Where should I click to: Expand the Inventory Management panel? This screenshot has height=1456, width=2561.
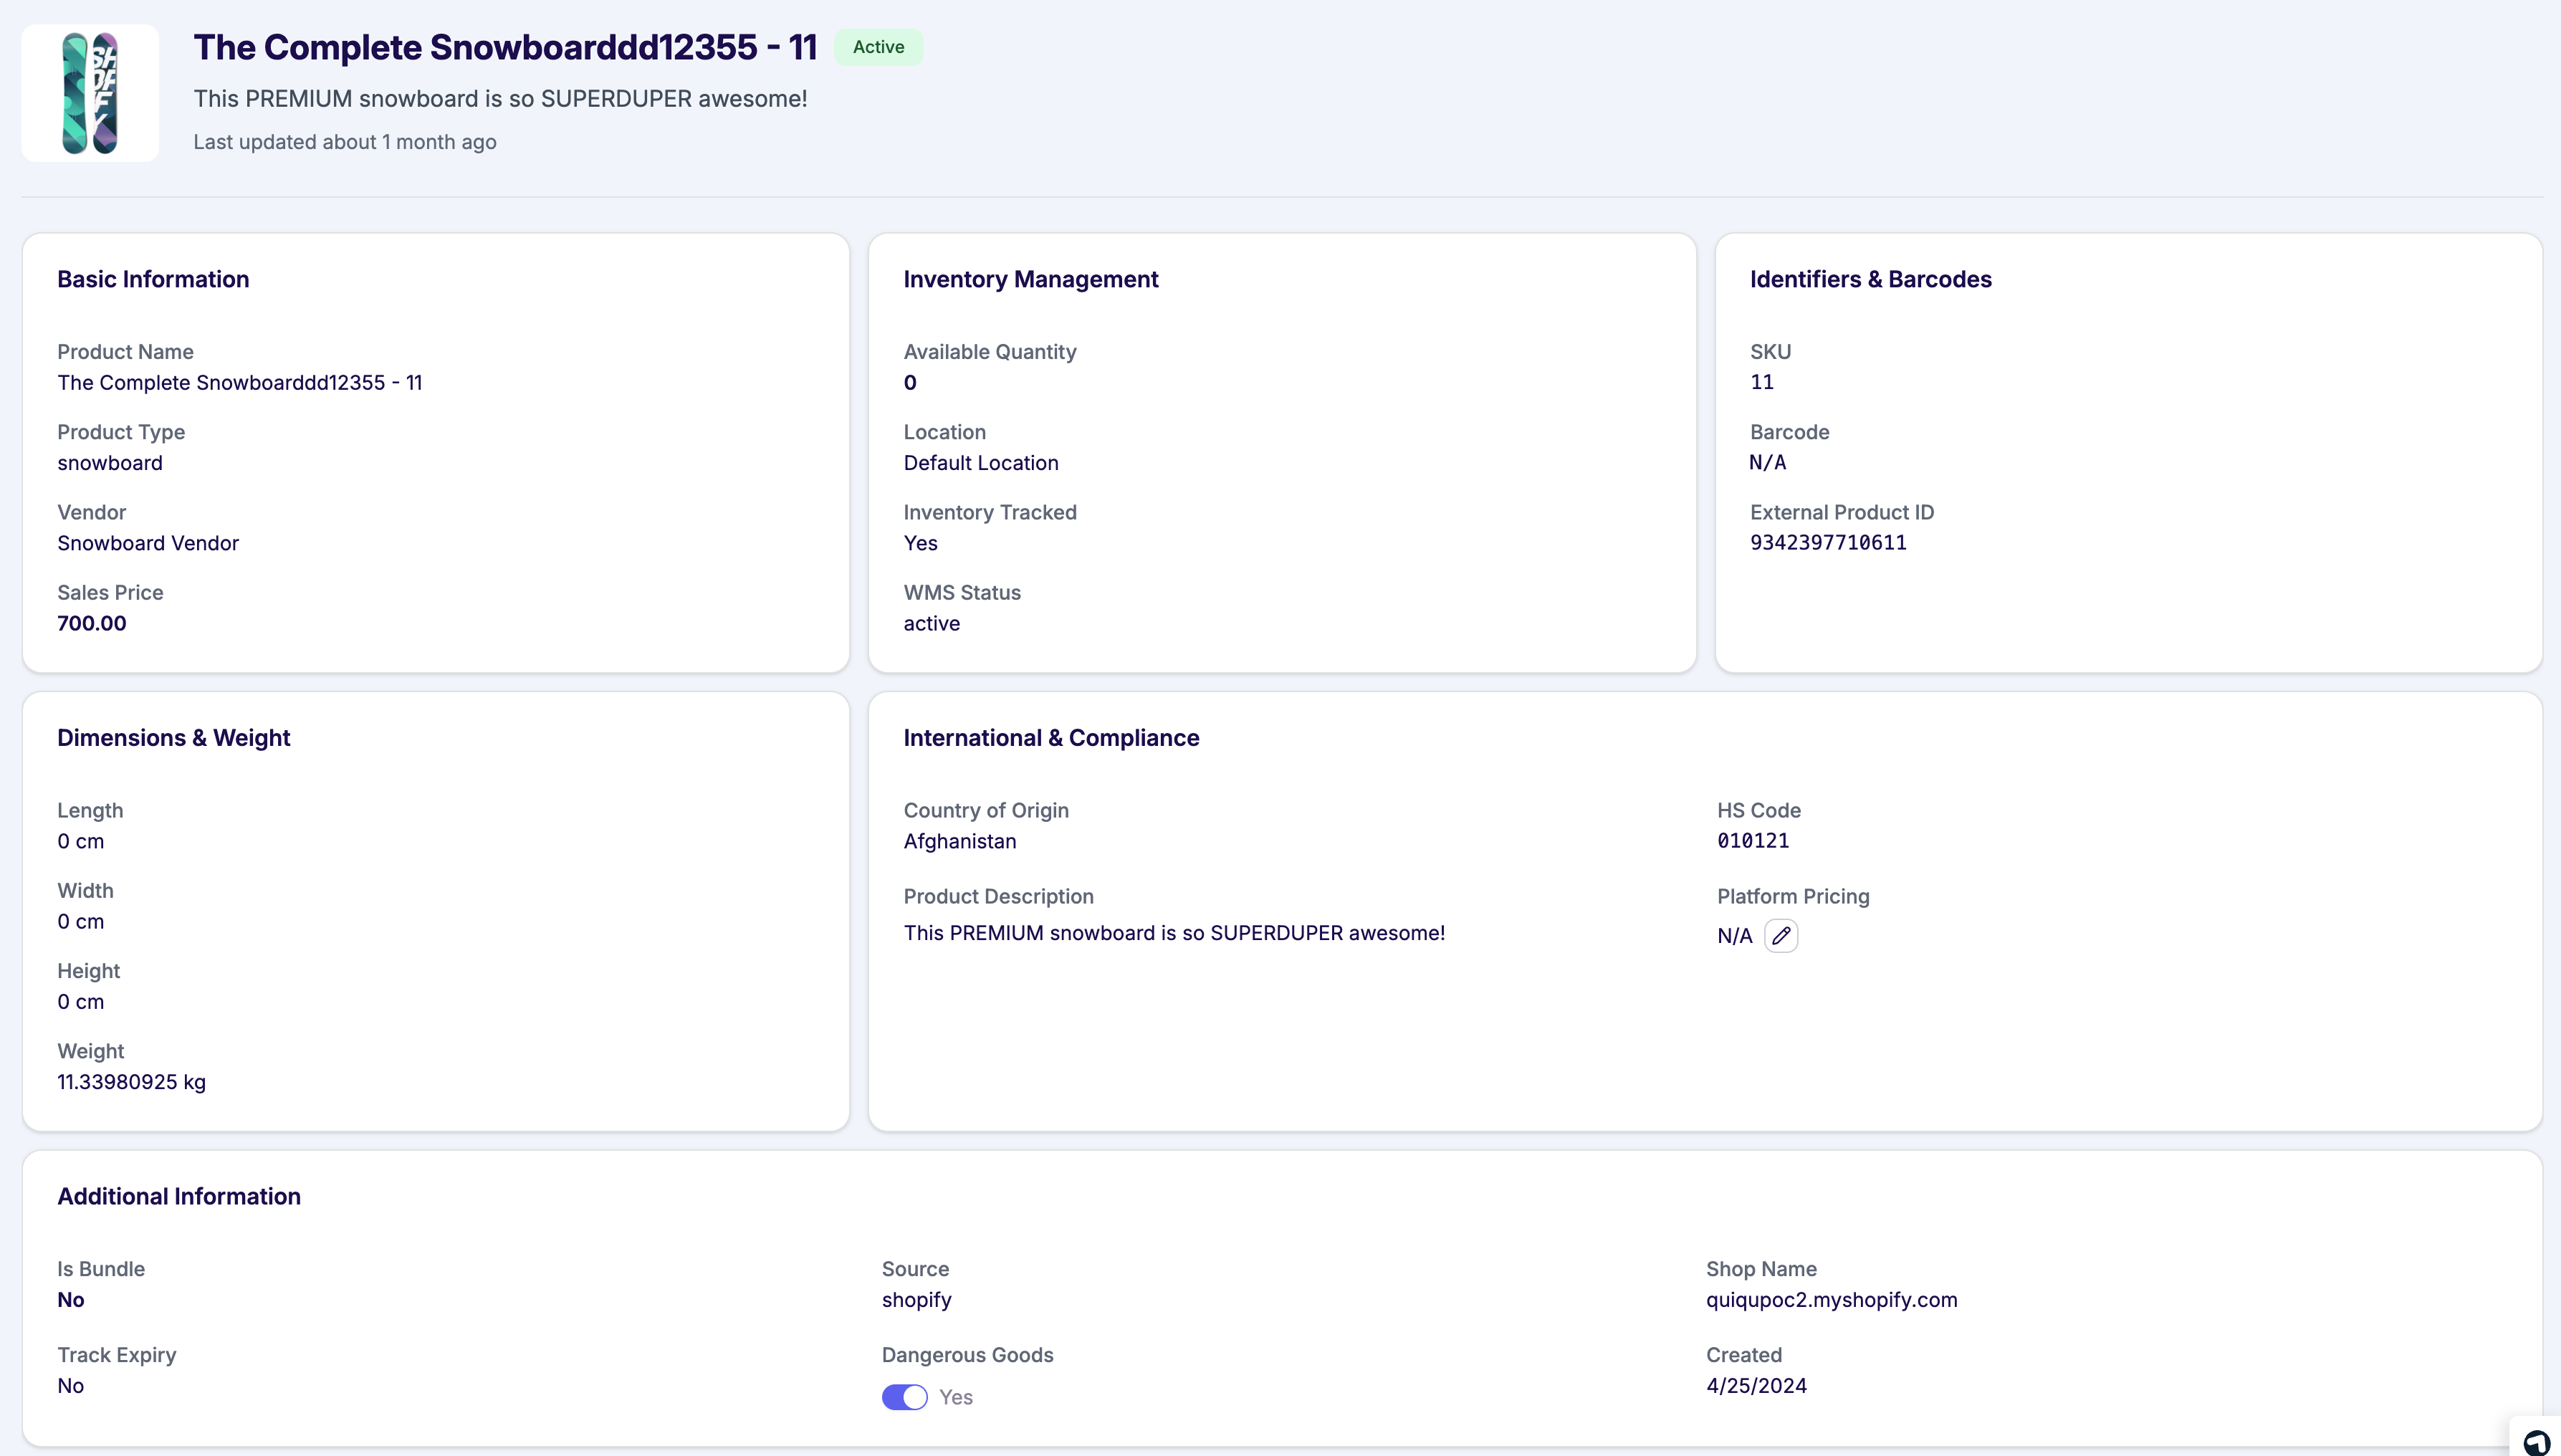tap(1031, 279)
